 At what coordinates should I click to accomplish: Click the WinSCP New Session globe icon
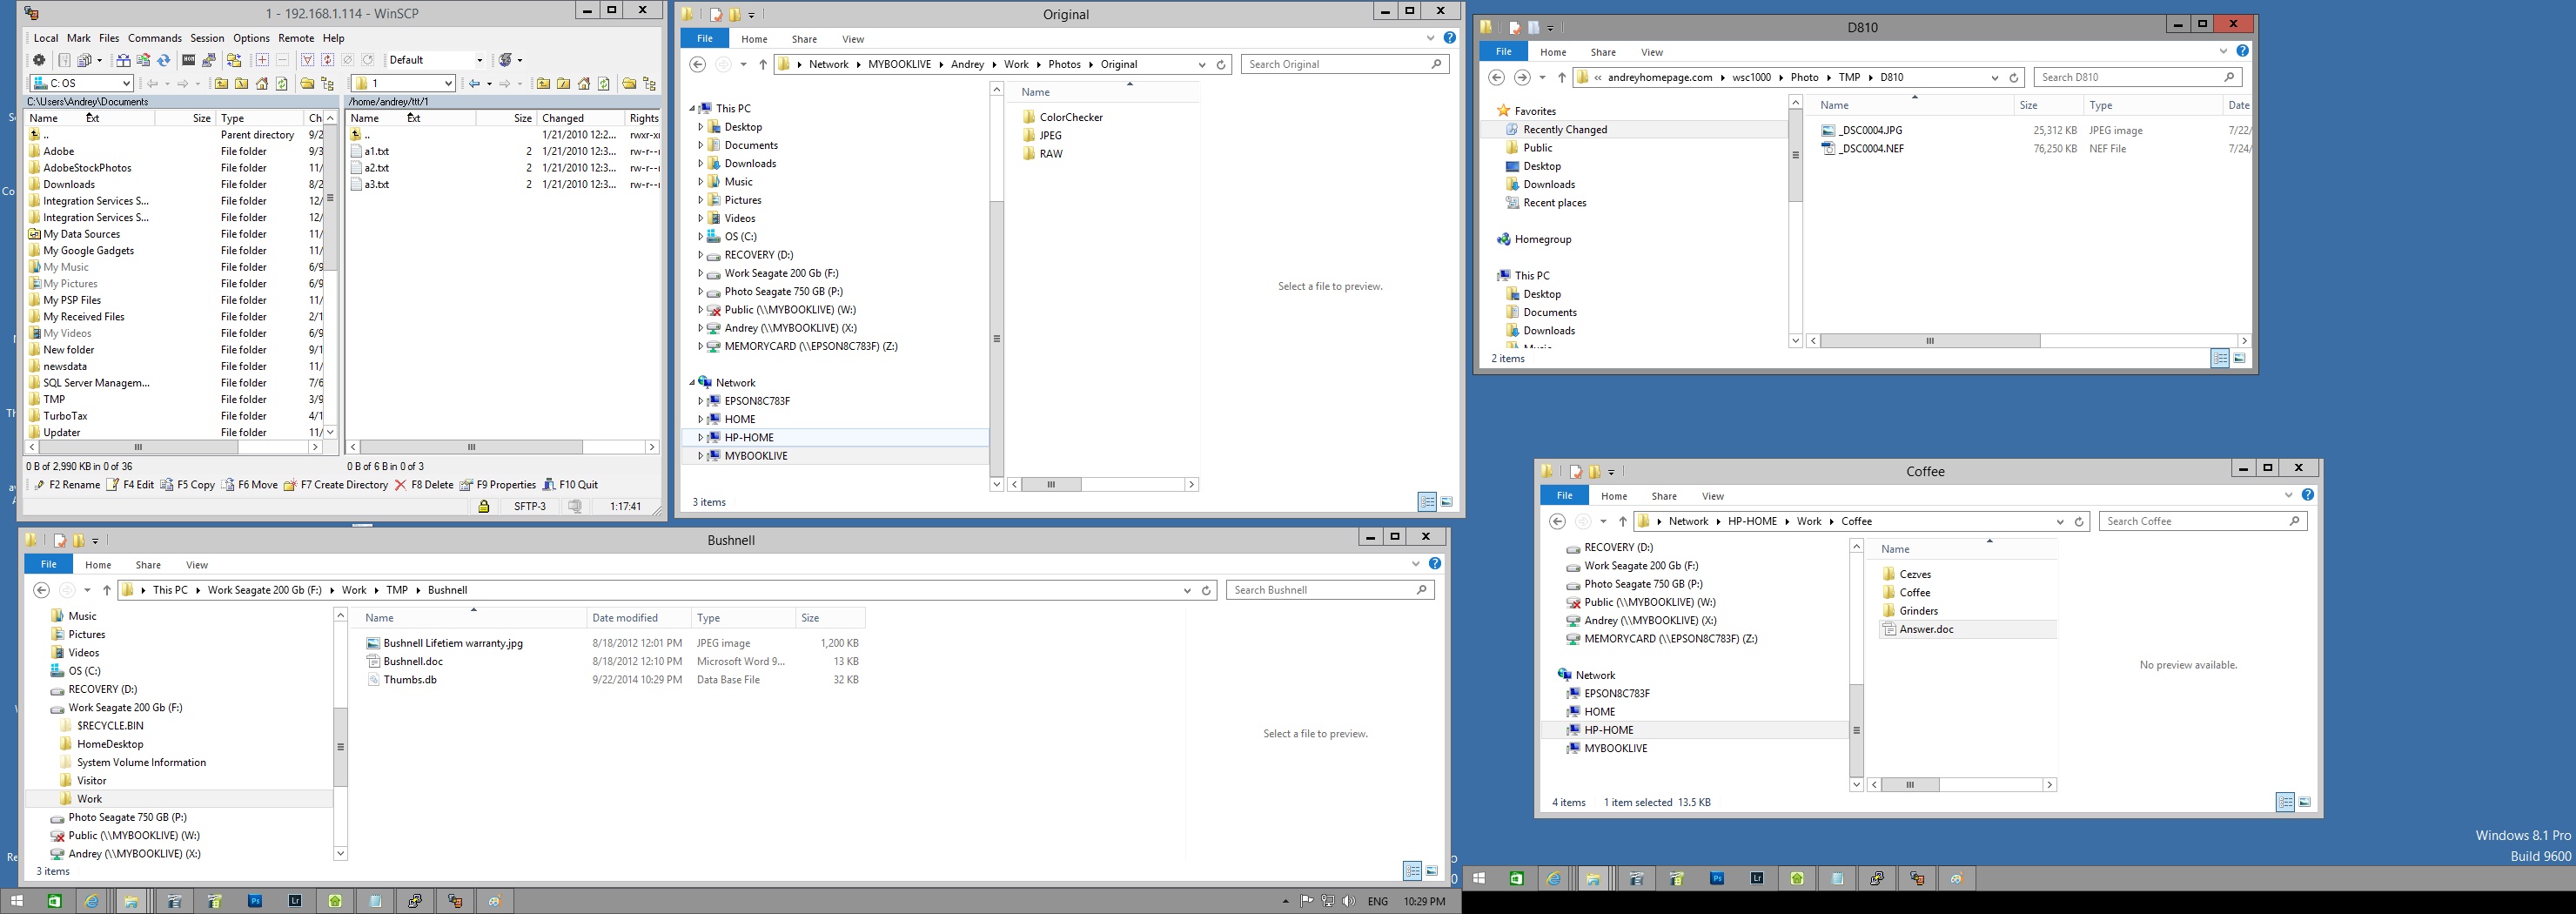(x=506, y=60)
